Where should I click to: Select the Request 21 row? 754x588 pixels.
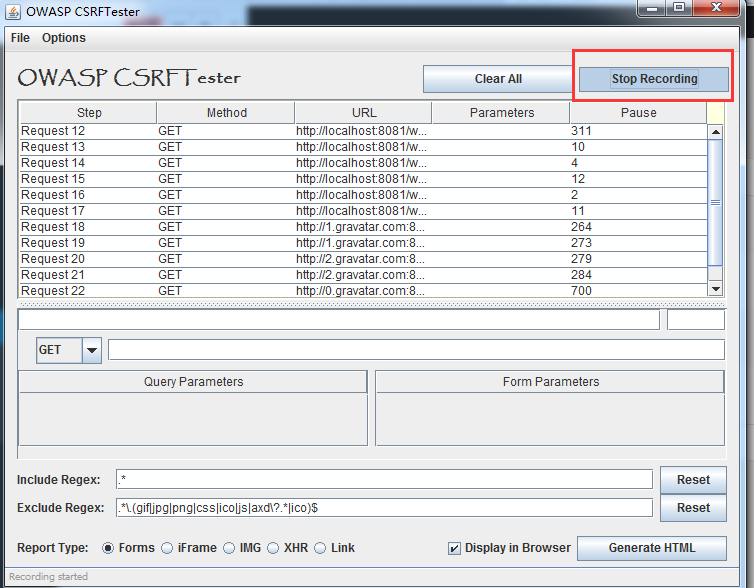click(x=363, y=275)
